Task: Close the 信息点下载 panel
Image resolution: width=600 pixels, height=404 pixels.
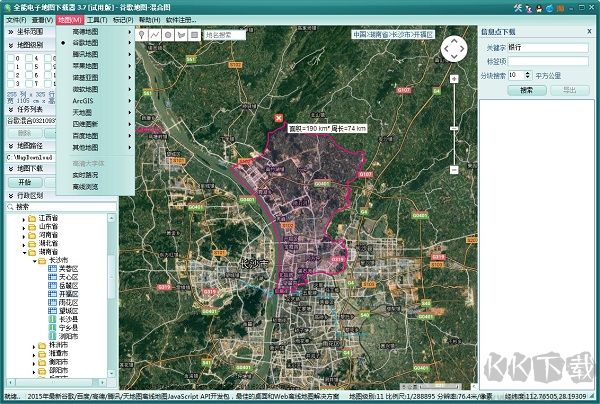Action: click(587, 31)
